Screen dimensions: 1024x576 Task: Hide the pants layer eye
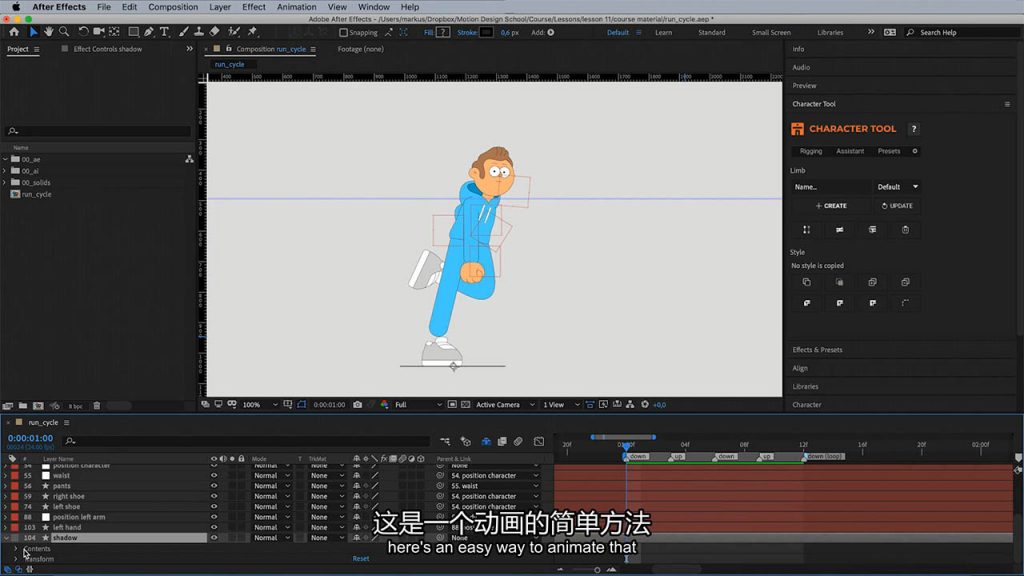point(214,486)
